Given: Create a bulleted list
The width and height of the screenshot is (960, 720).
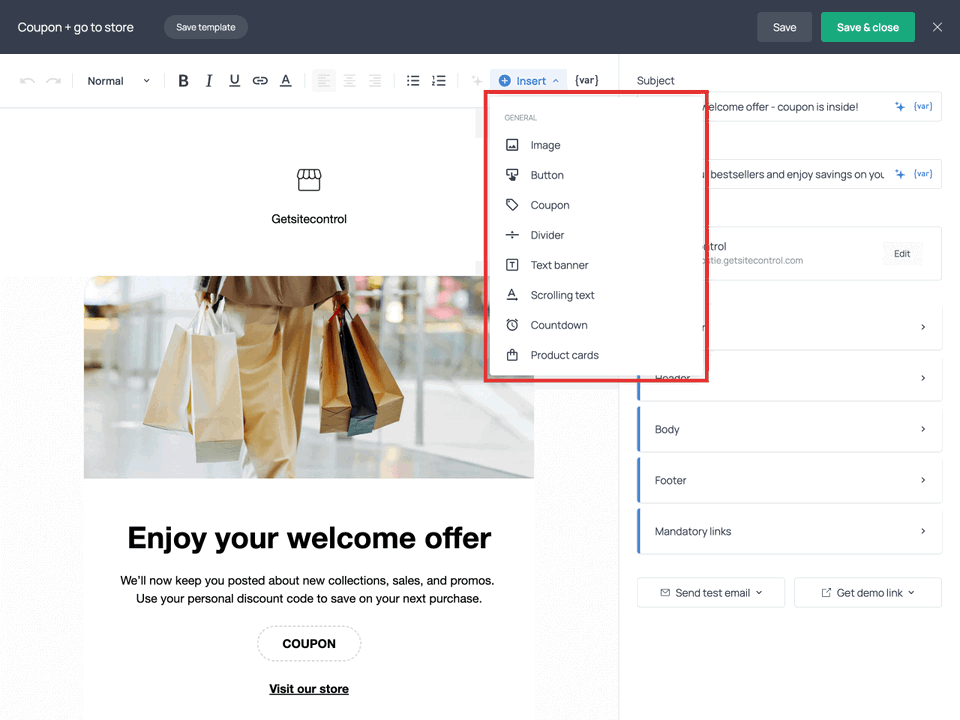Looking at the screenshot, I should (413, 80).
